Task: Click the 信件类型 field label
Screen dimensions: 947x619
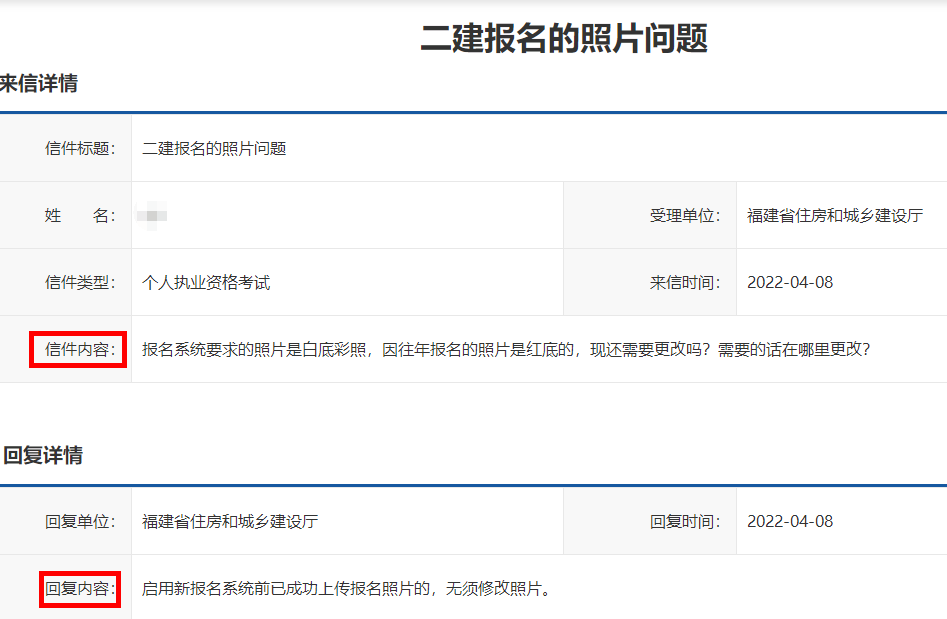Action: tap(80, 282)
